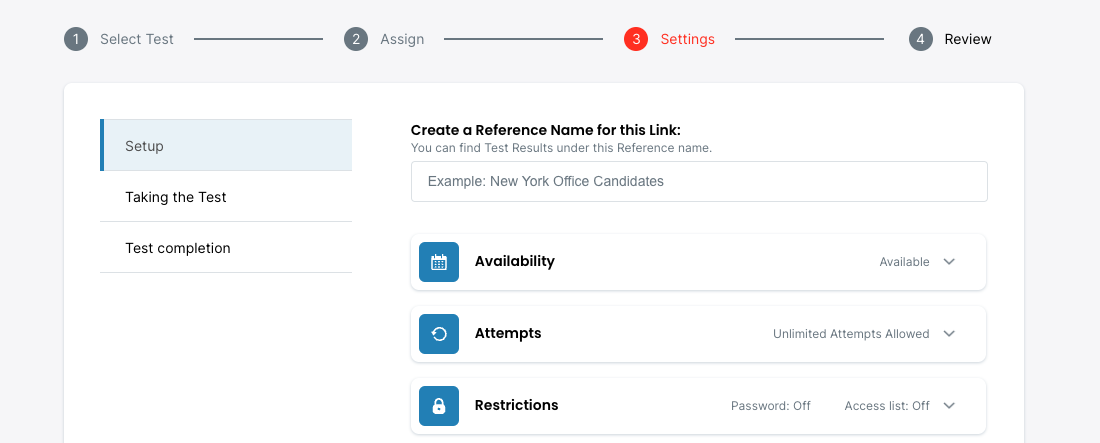Click step 1 circle icon
1100x443 pixels.
pyautogui.click(x=76, y=39)
